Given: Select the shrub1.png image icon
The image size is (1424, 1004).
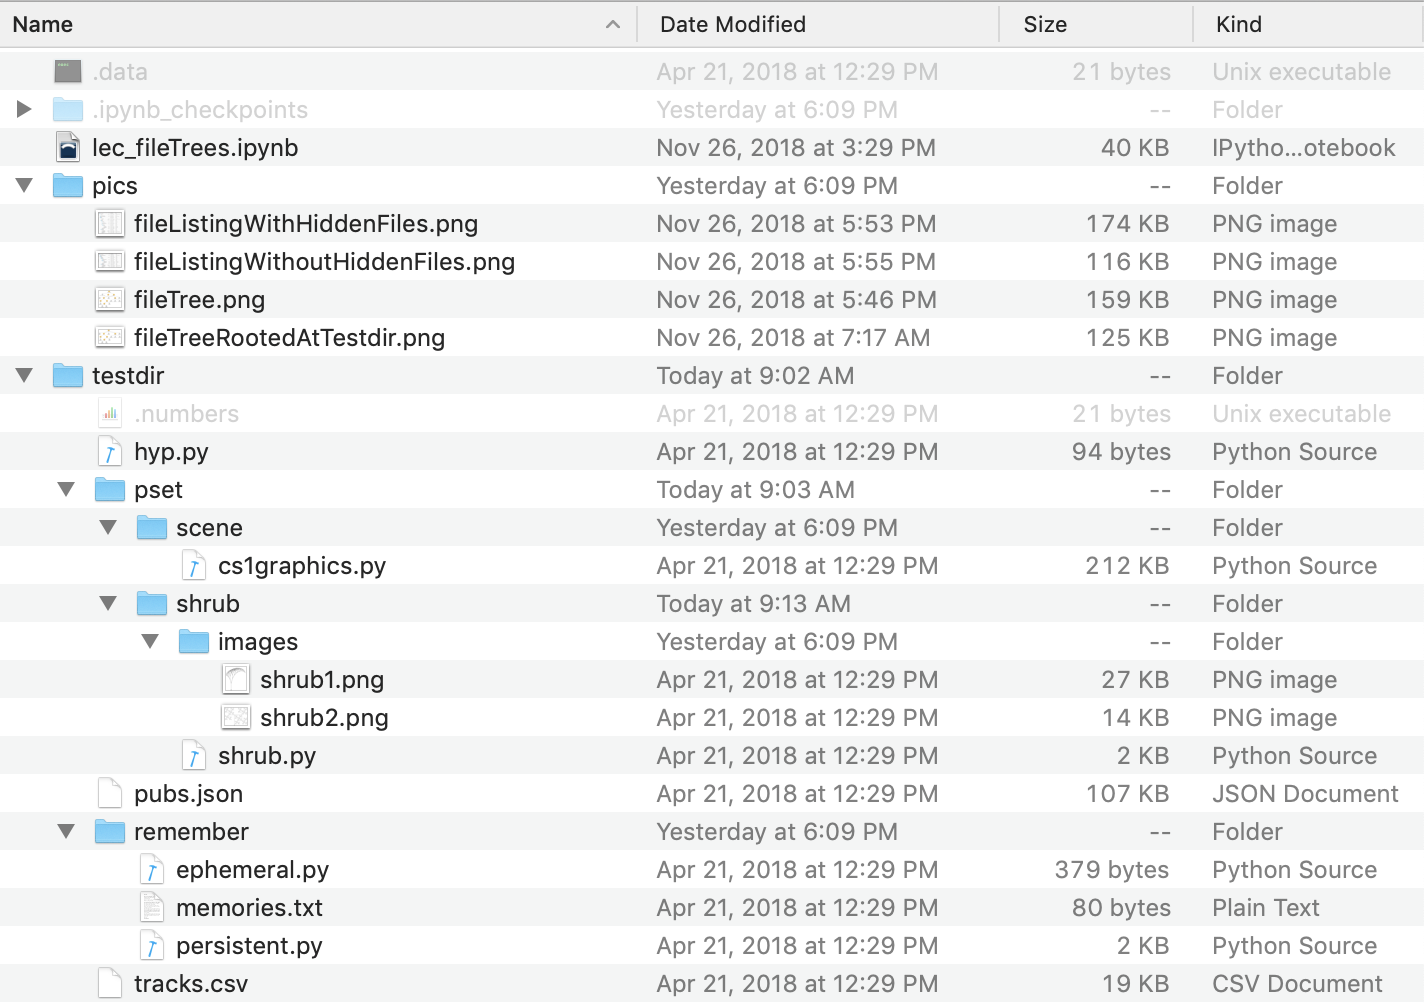Looking at the screenshot, I should (236, 680).
